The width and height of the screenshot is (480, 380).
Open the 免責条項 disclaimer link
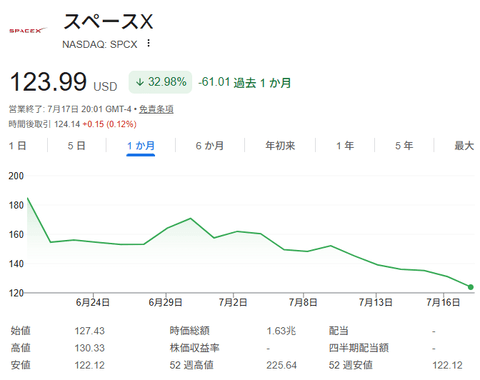click(156, 109)
